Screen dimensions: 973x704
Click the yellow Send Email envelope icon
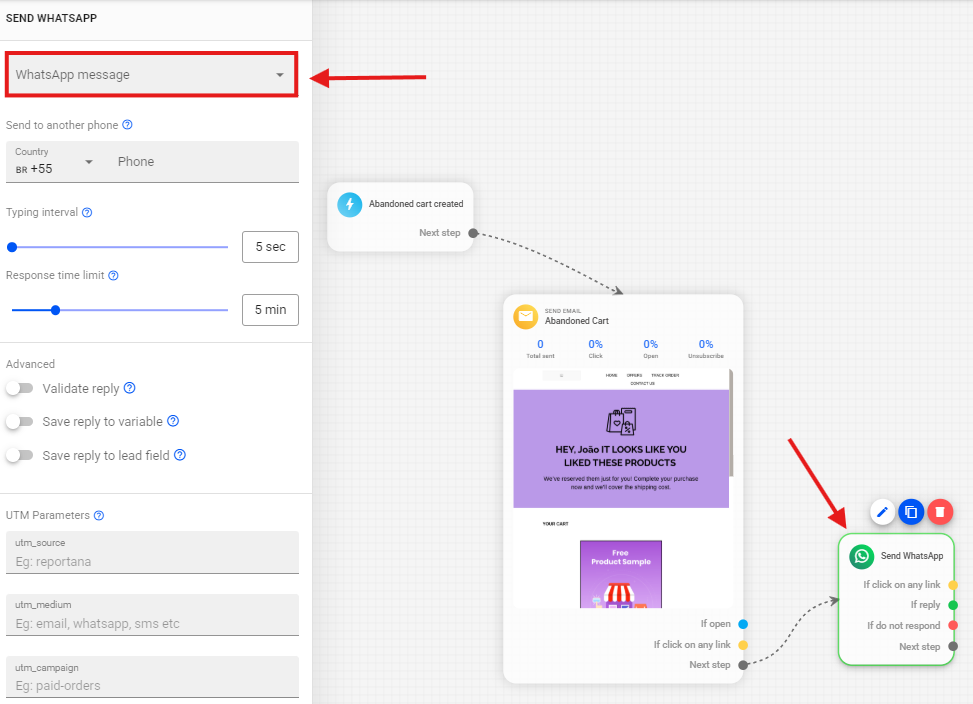pyautogui.click(x=525, y=316)
